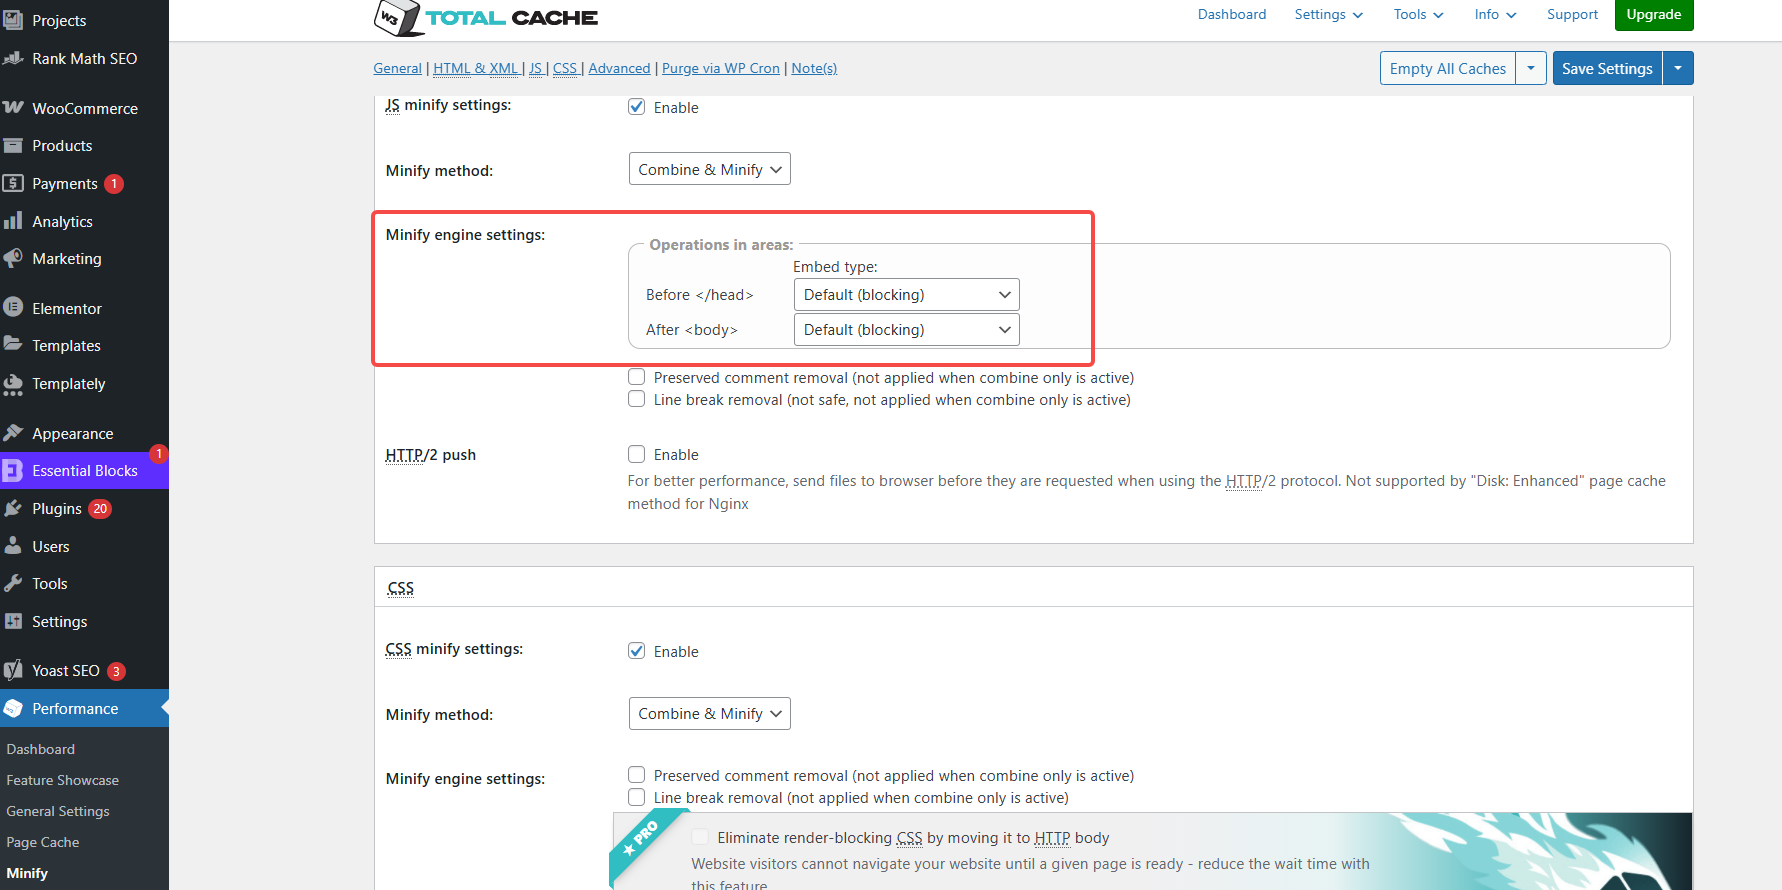Open Feature Showcase submenu item
1782x890 pixels.
click(62, 780)
